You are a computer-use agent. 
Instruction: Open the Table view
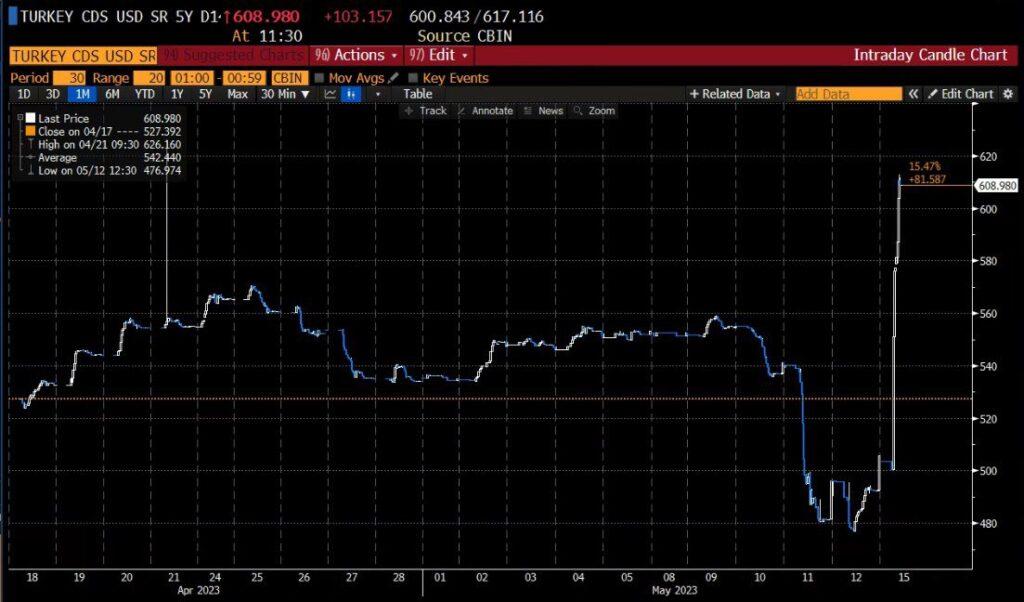pyautogui.click(x=417, y=94)
